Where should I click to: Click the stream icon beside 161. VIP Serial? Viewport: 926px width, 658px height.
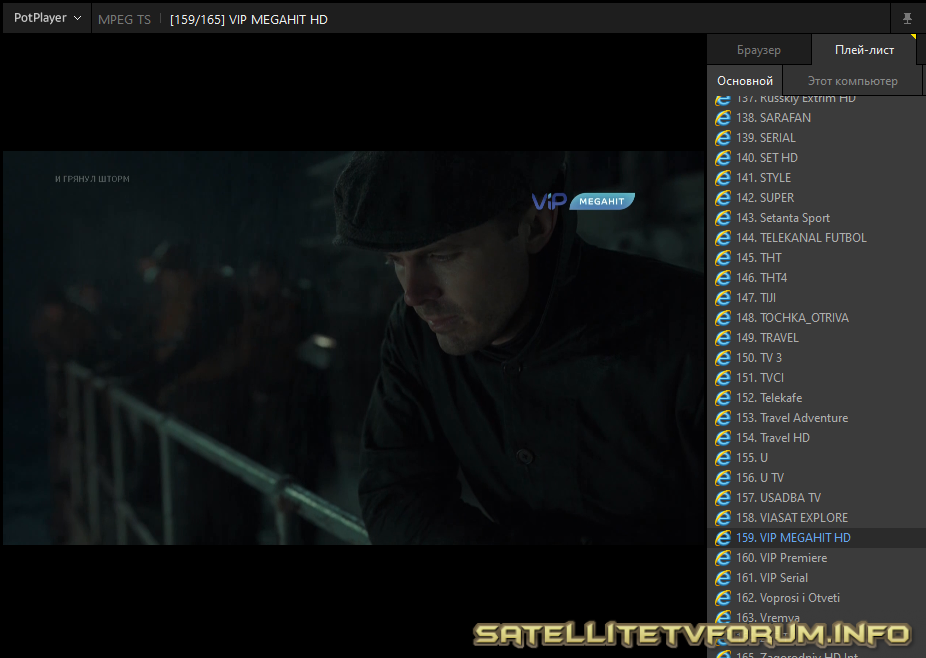point(723,578)
